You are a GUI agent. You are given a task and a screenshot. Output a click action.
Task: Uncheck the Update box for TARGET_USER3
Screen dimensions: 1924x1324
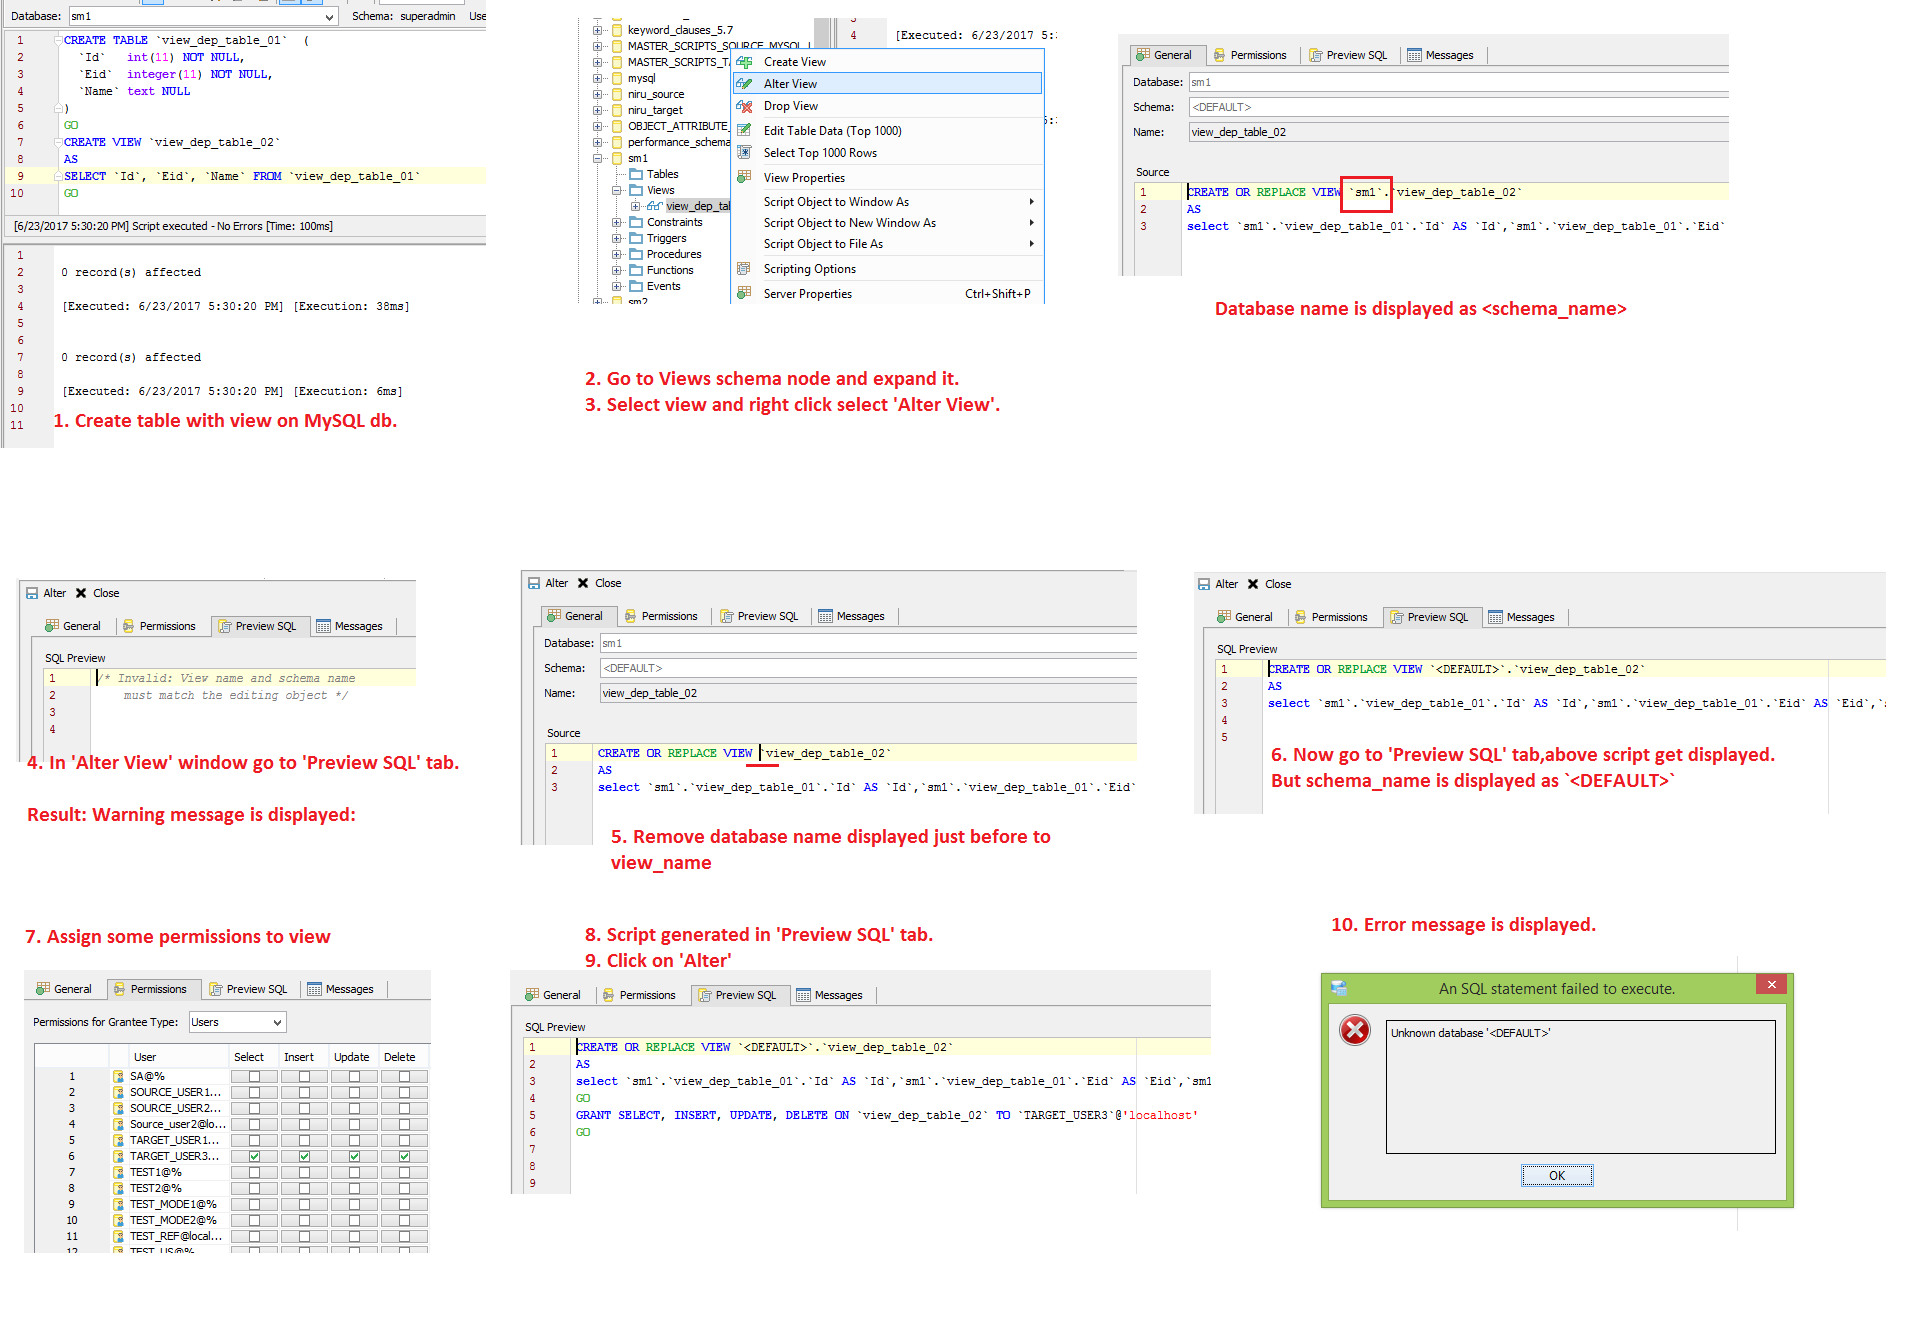[354, 1156]
